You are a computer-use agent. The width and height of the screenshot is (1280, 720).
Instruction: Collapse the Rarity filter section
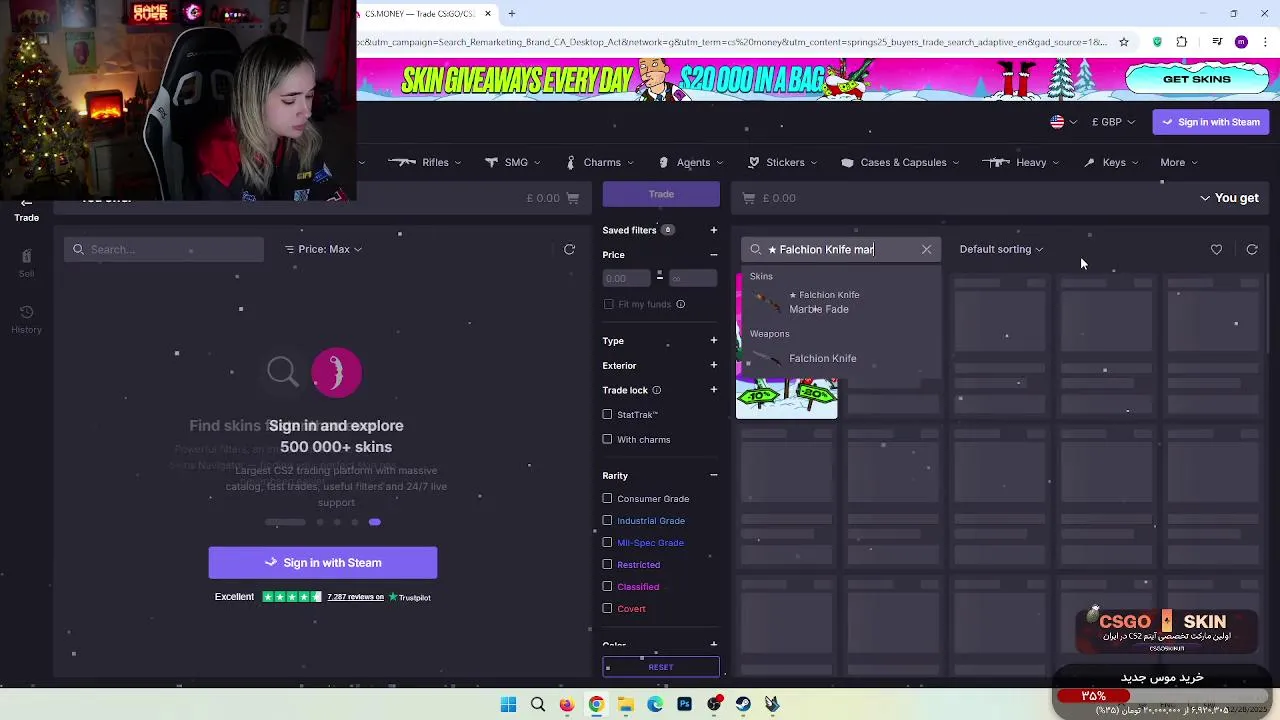click(713, 476)
